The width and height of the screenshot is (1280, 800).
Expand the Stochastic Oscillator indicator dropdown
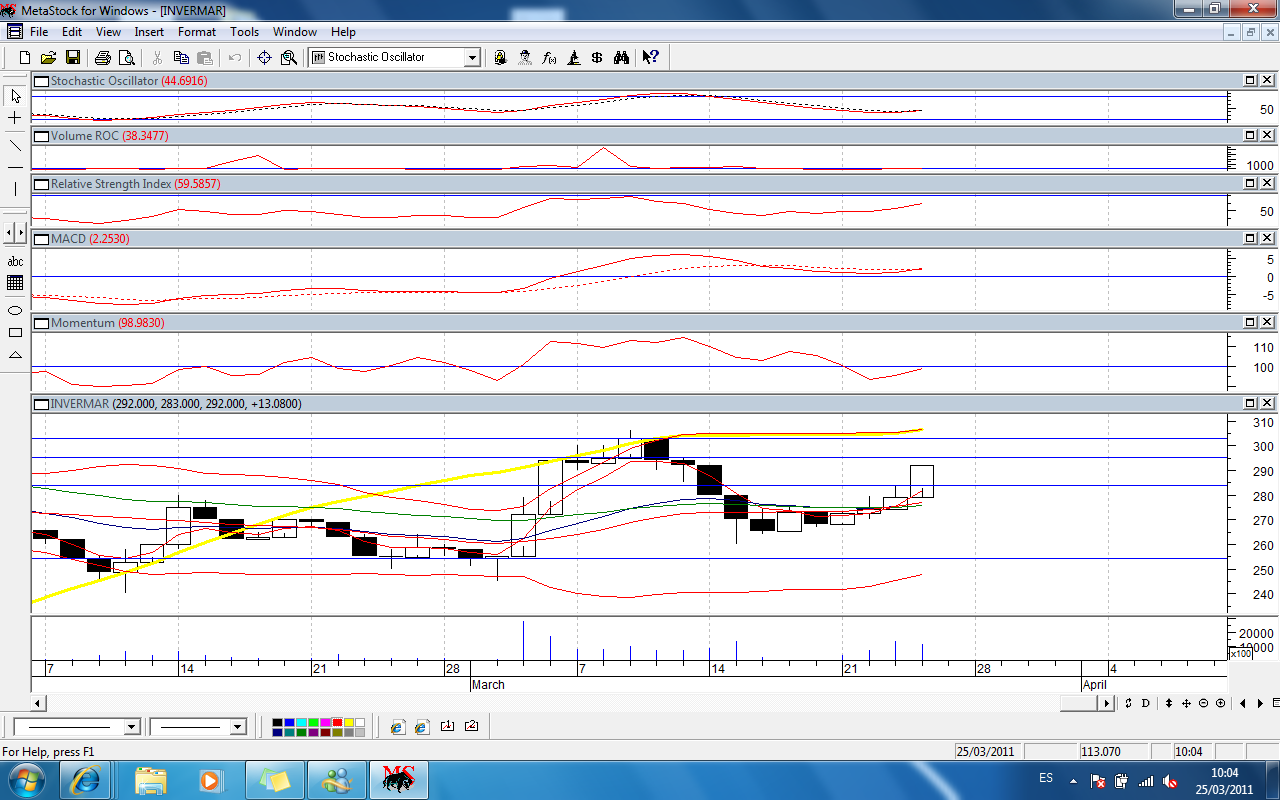point(472,58)
